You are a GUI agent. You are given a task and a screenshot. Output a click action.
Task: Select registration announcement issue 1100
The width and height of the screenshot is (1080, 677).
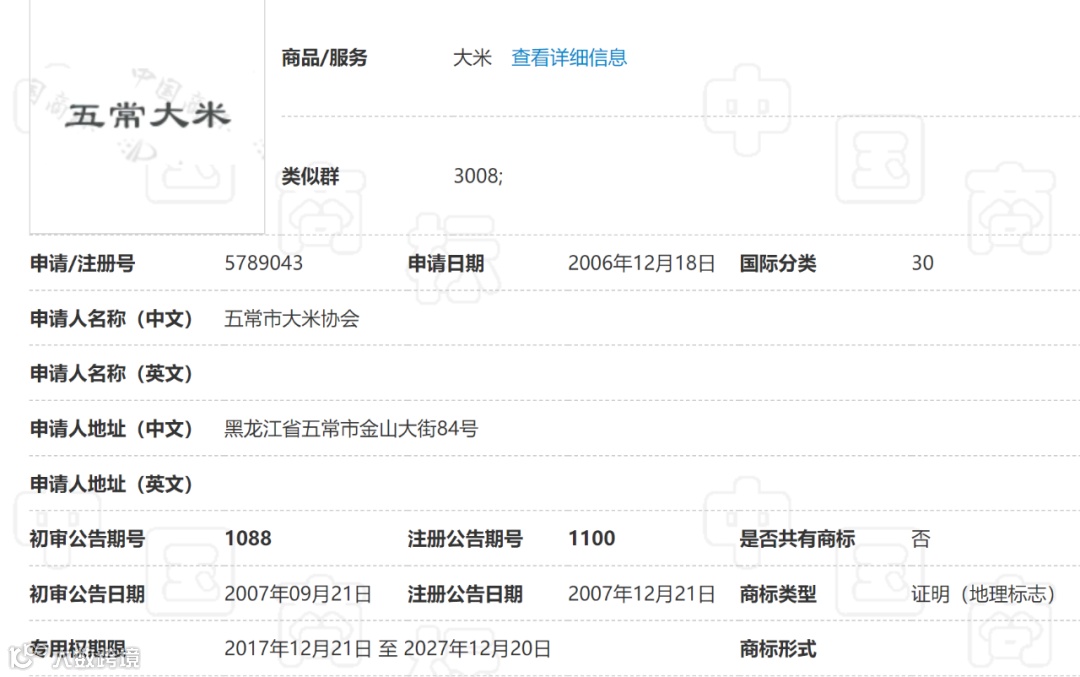click(x=591, y=538)
